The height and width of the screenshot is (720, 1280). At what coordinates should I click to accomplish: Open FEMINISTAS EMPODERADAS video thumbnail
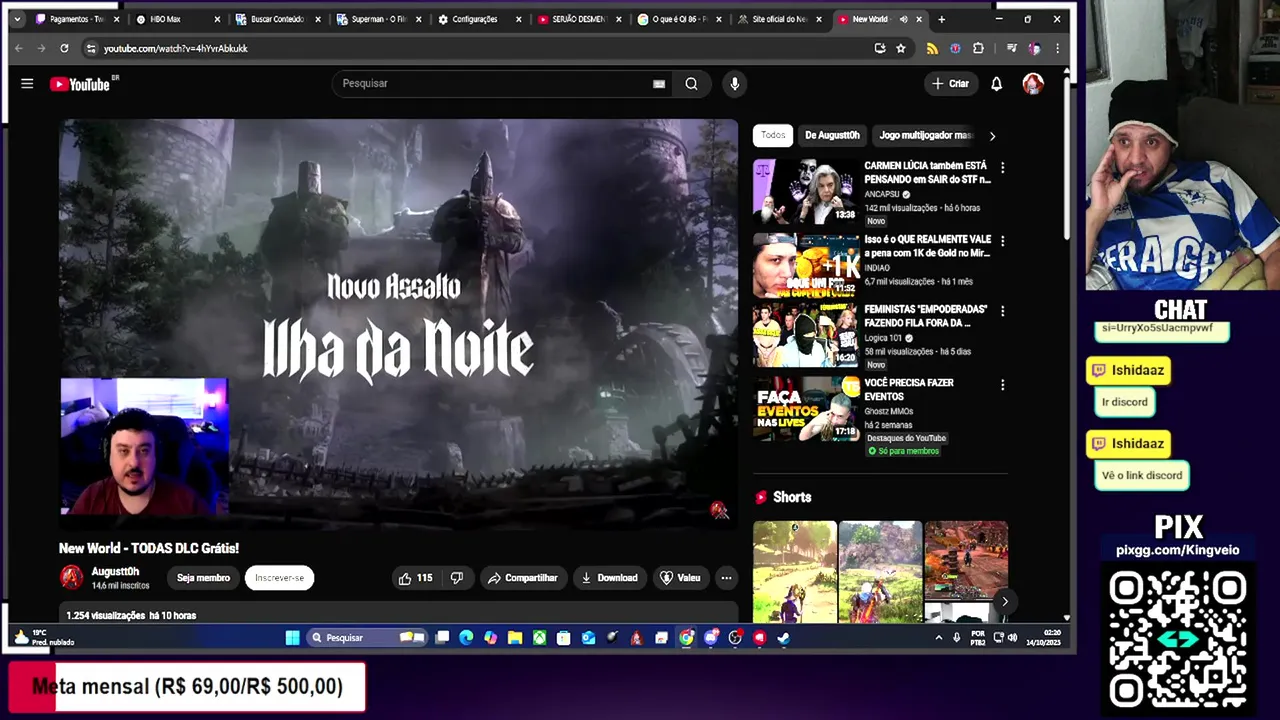click(x=805, y=335)
